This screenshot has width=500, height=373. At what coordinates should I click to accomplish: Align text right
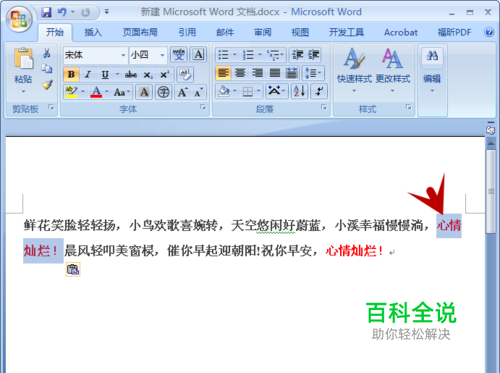257,73
